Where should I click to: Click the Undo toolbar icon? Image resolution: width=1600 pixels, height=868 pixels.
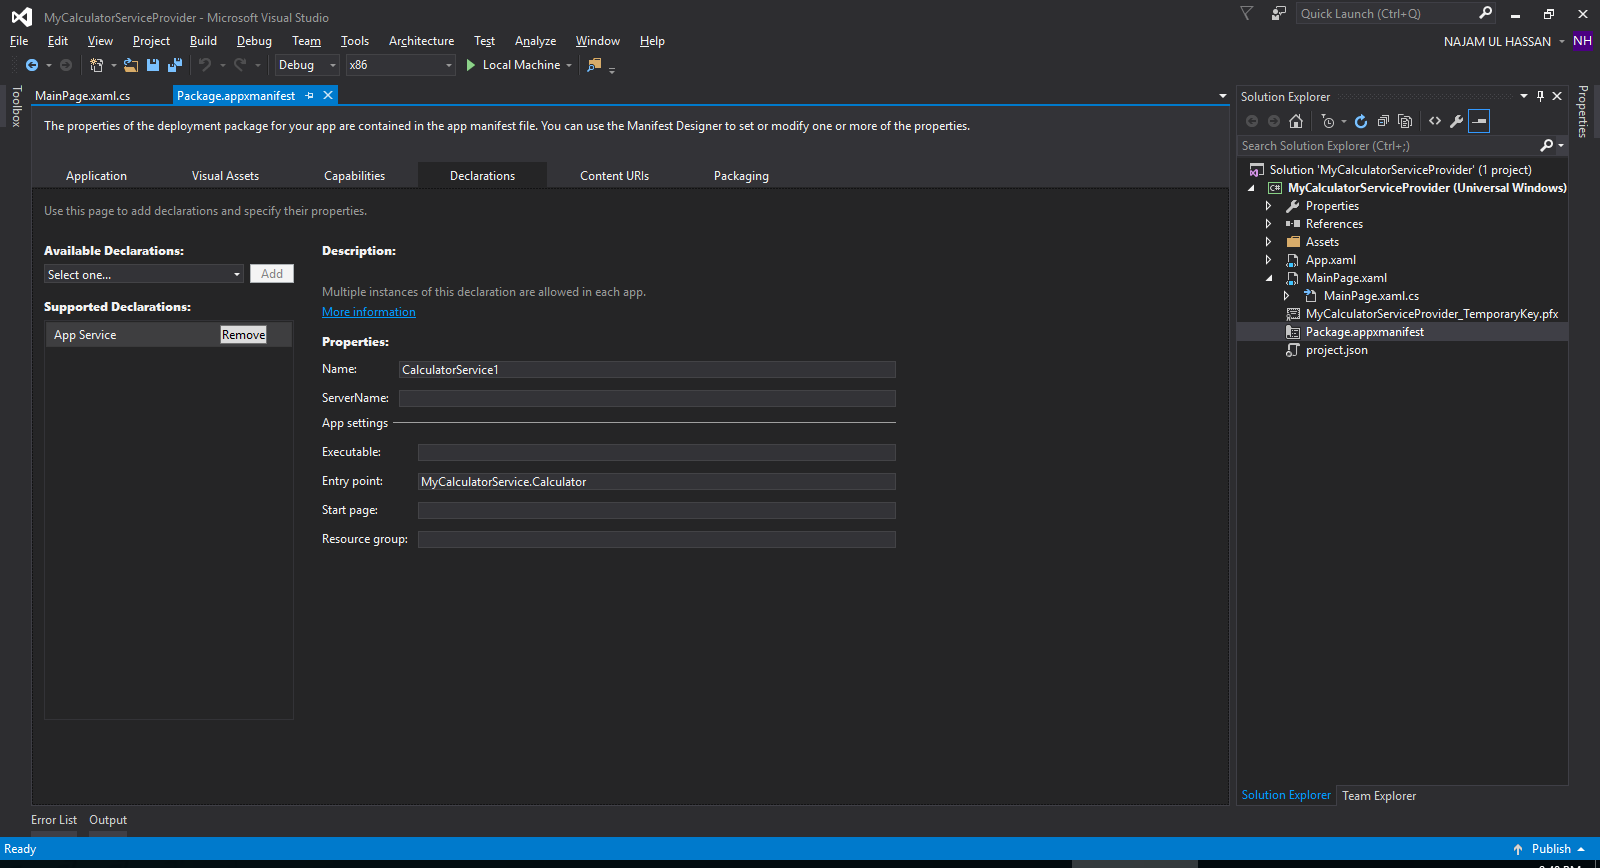pyautogui.click(x=205, y=65)
